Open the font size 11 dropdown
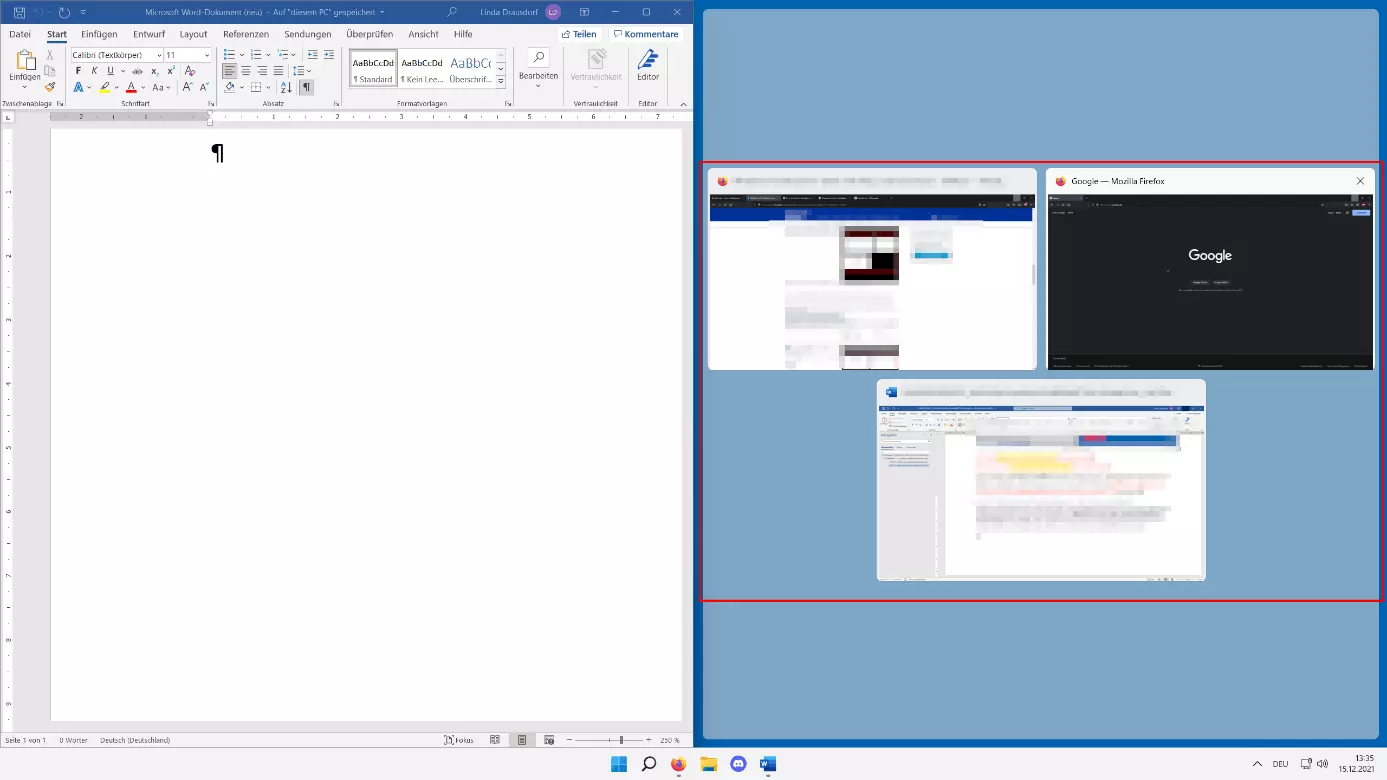This screenshot has width=1387, height=780. point(207,55)
